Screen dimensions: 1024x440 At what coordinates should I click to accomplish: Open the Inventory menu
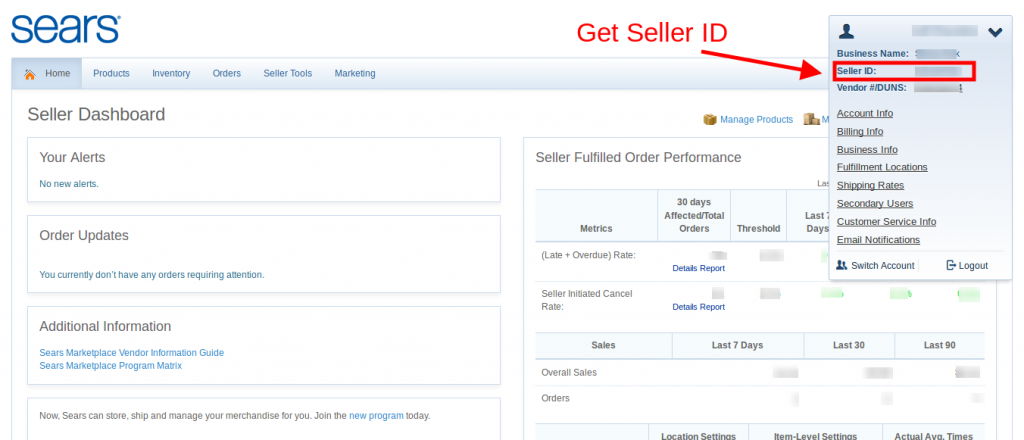(x=171, y=74)
